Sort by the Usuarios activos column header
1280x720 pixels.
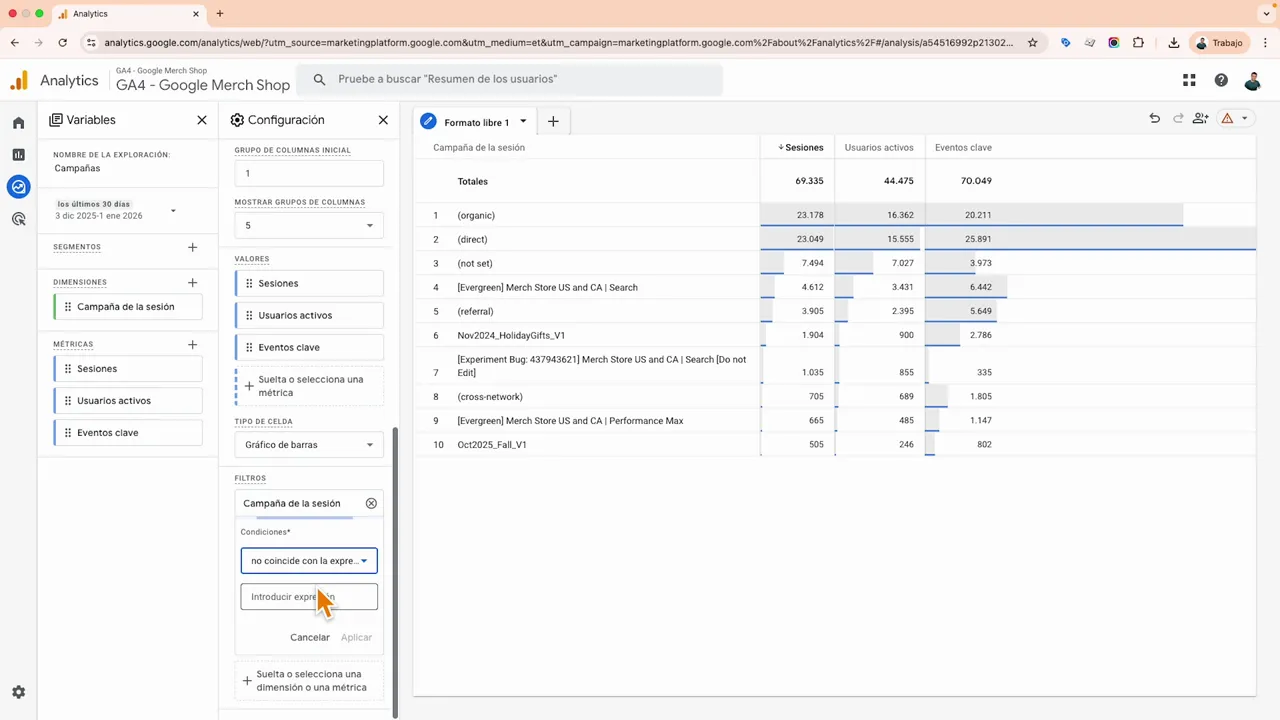click(x=879, y=148)
